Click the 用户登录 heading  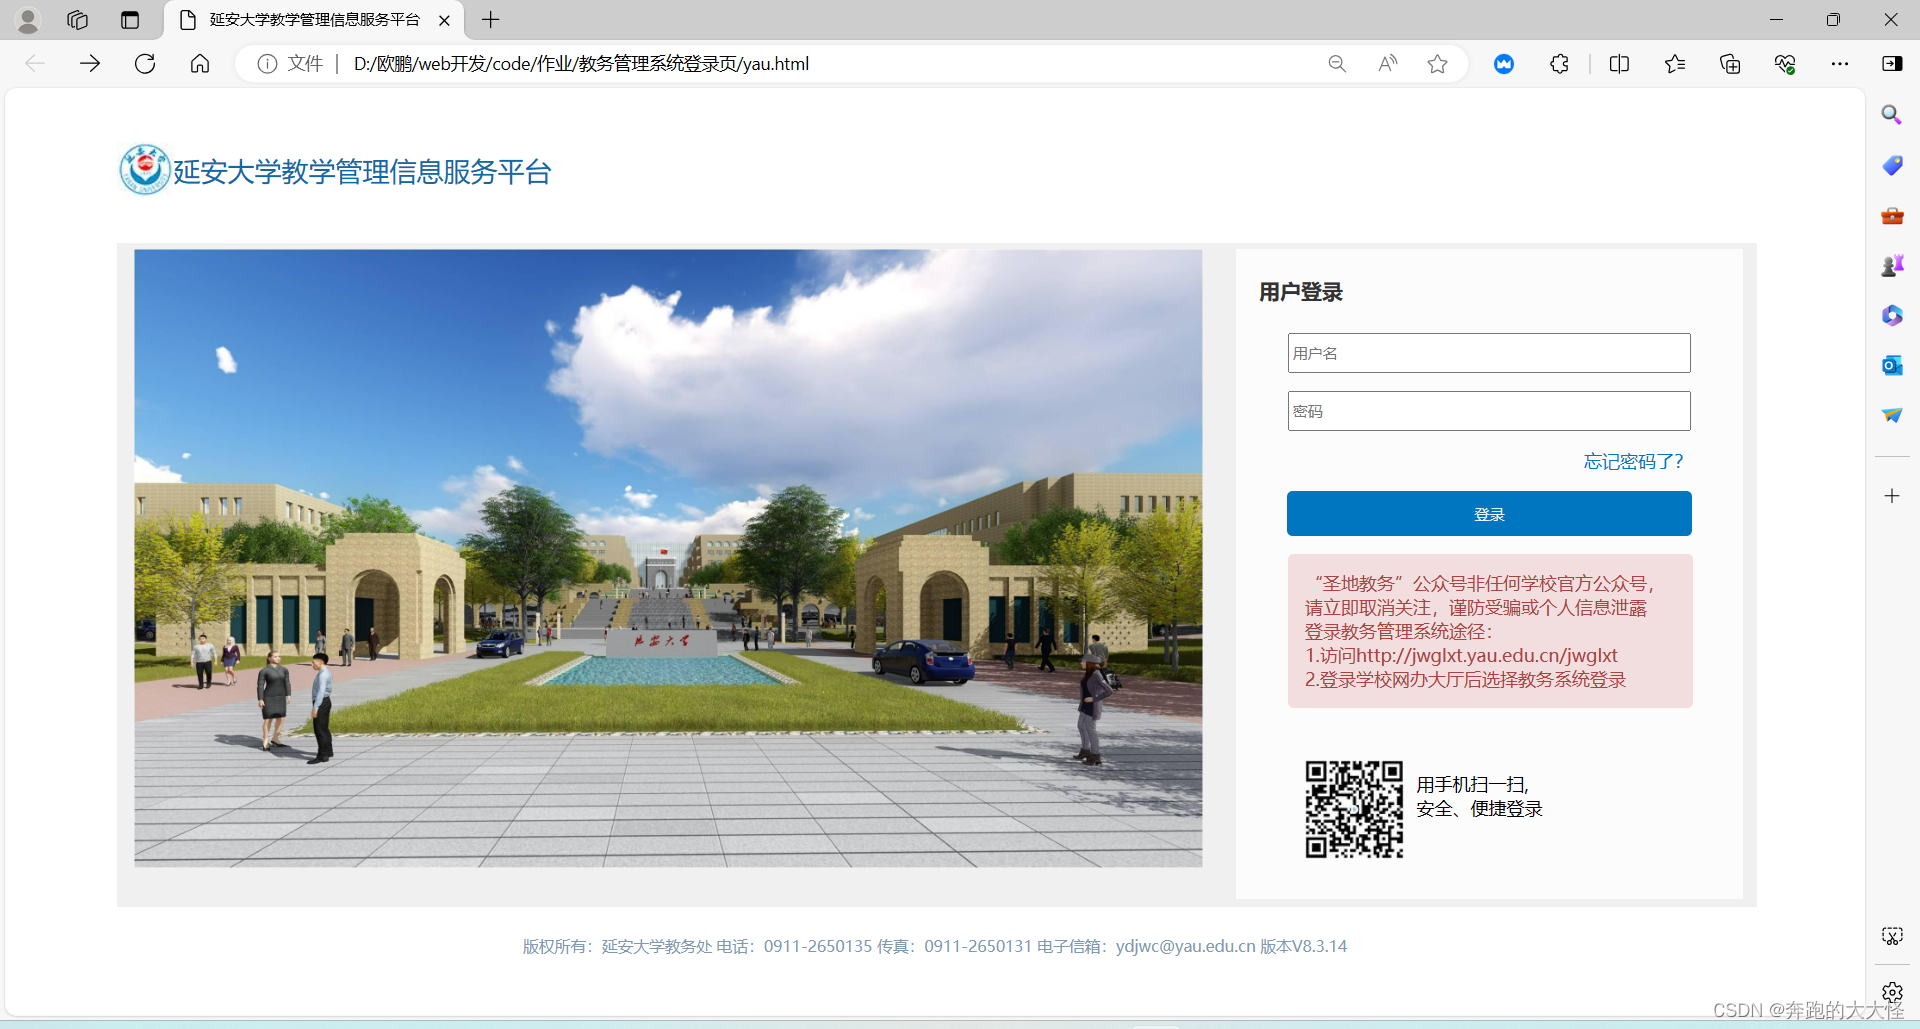1300,292
